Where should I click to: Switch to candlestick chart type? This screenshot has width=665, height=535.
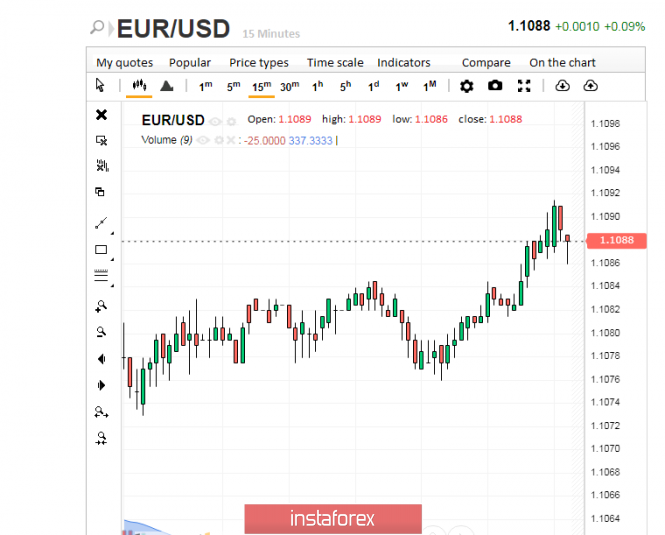[139, 85]
